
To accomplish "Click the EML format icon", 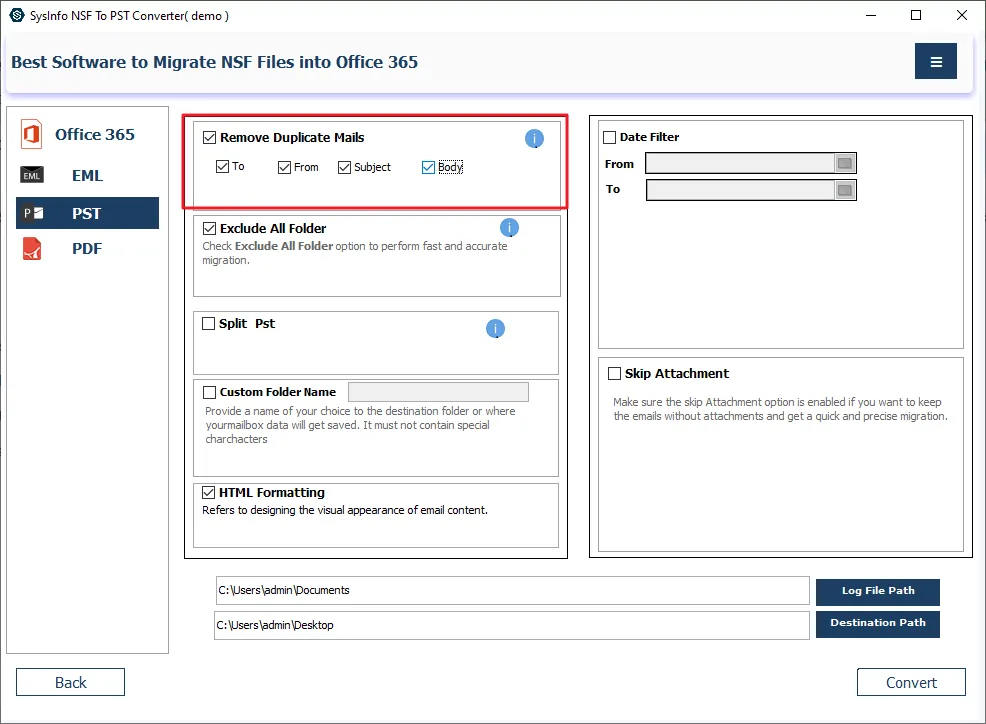I will [x=32, y=176].
